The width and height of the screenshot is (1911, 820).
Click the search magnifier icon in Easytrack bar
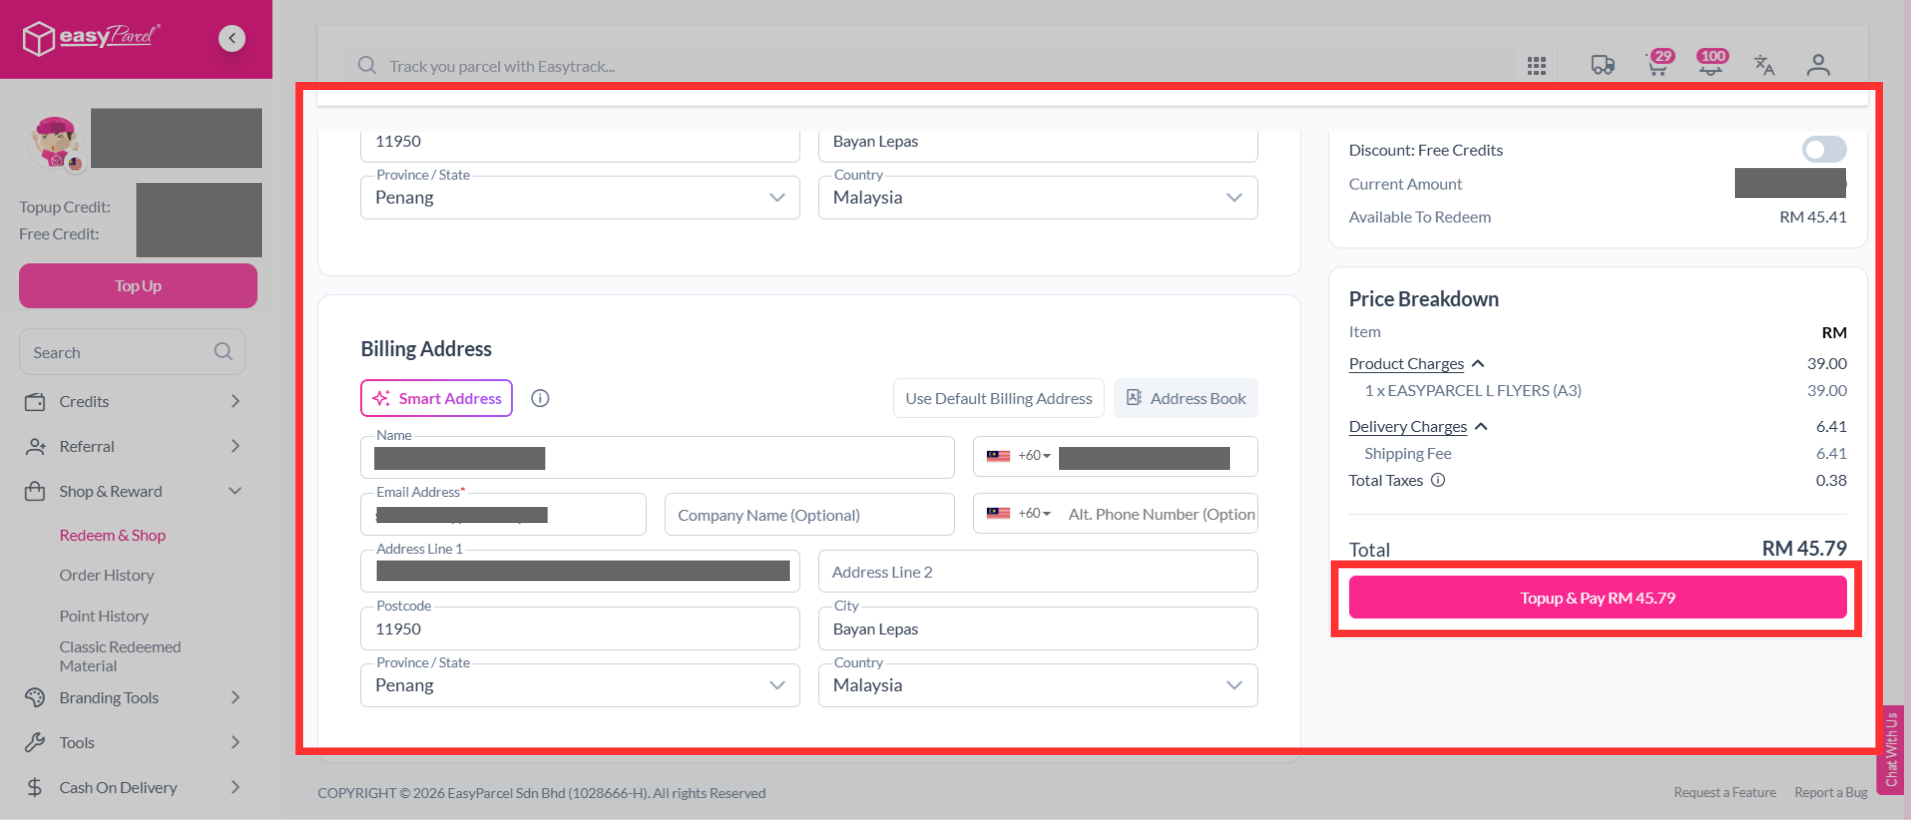point(367,66)
